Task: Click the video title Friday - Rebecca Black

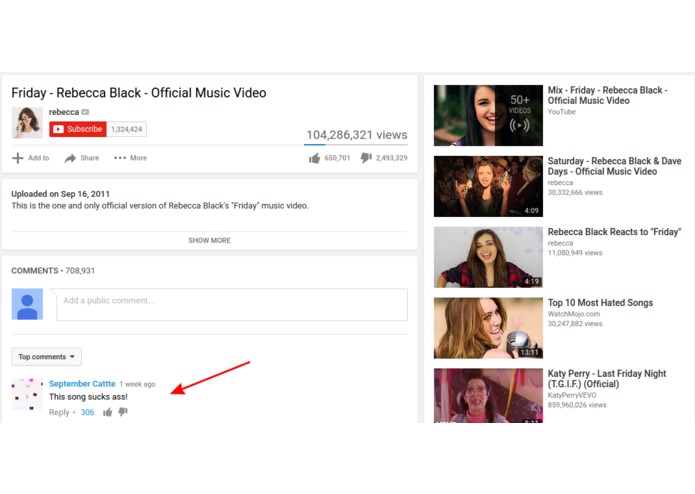Action: pyautogui.click(x=139, y=93)
